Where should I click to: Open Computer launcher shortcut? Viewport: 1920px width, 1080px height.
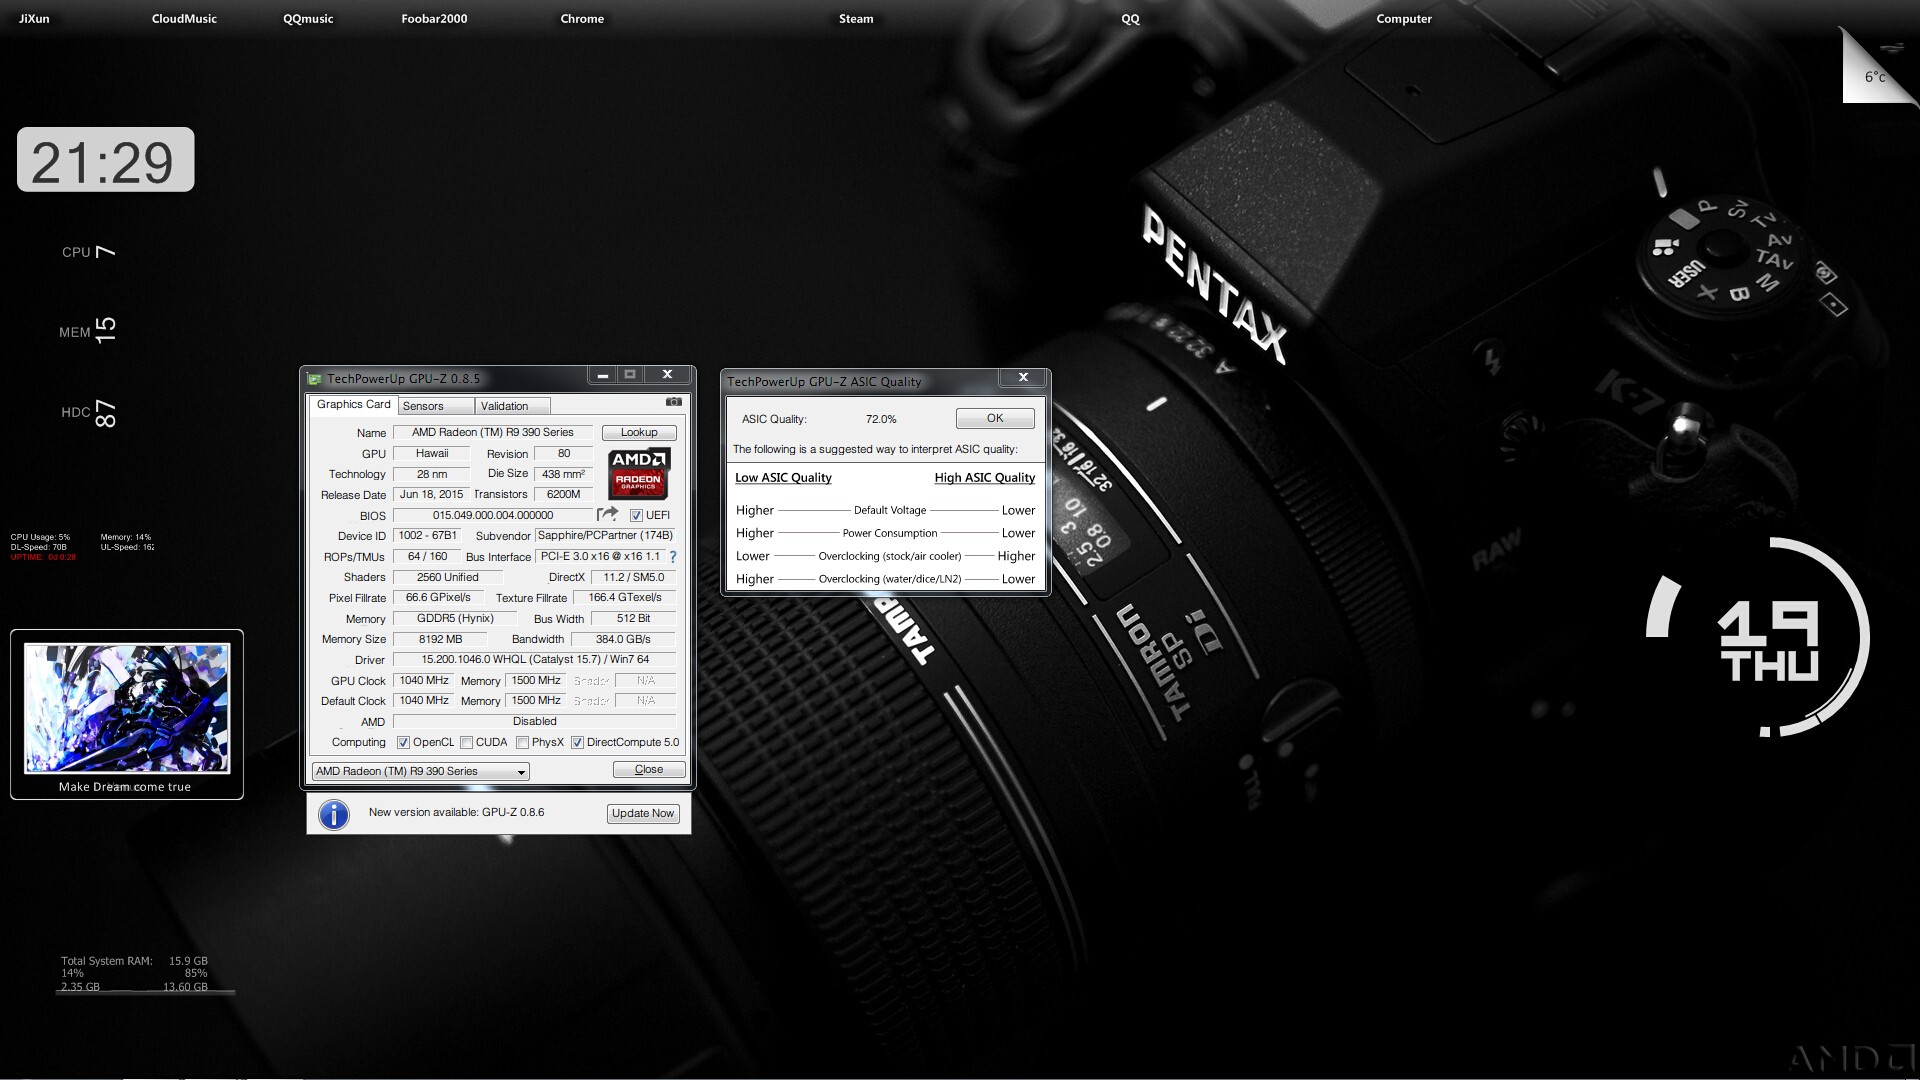click(x=1404, y=19)
